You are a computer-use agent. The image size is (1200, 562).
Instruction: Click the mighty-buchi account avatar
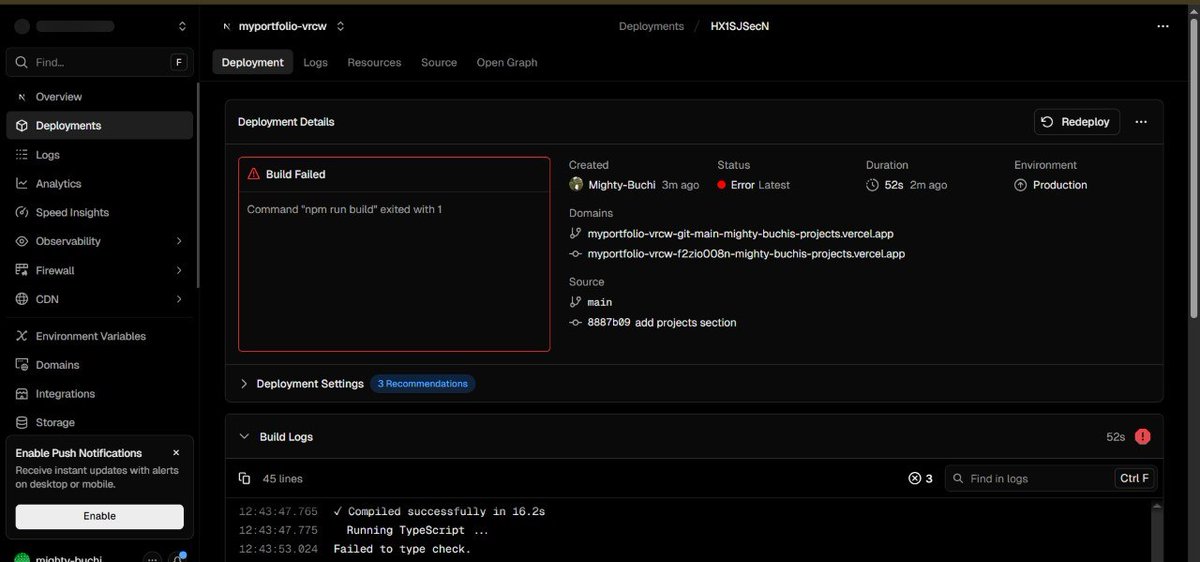[x=22, y=558]
